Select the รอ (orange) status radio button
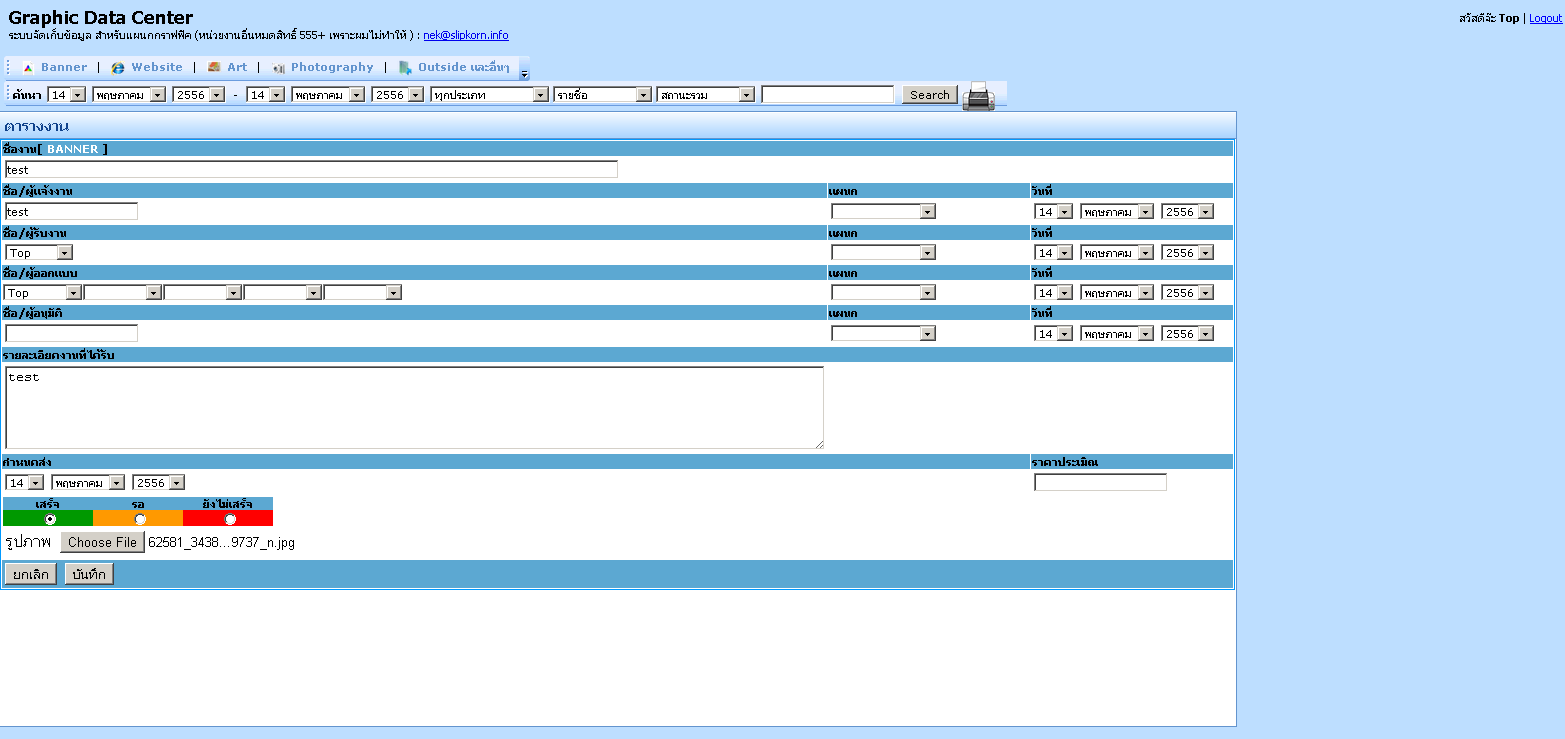The width and height of the screenshot is (1565, 739). pos(140,519)
